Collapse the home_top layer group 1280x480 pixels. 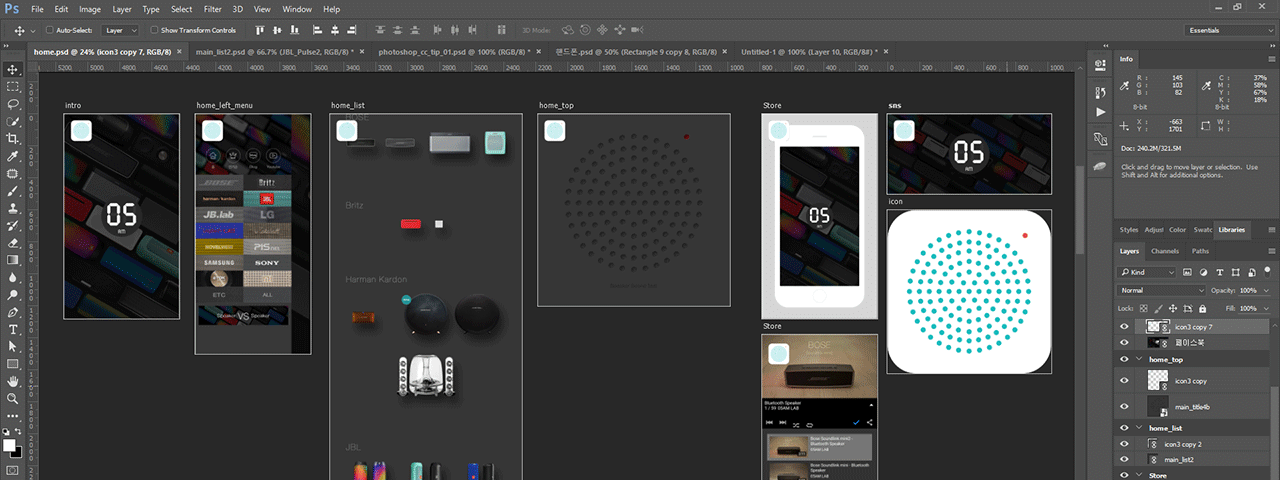[1139, 359]
